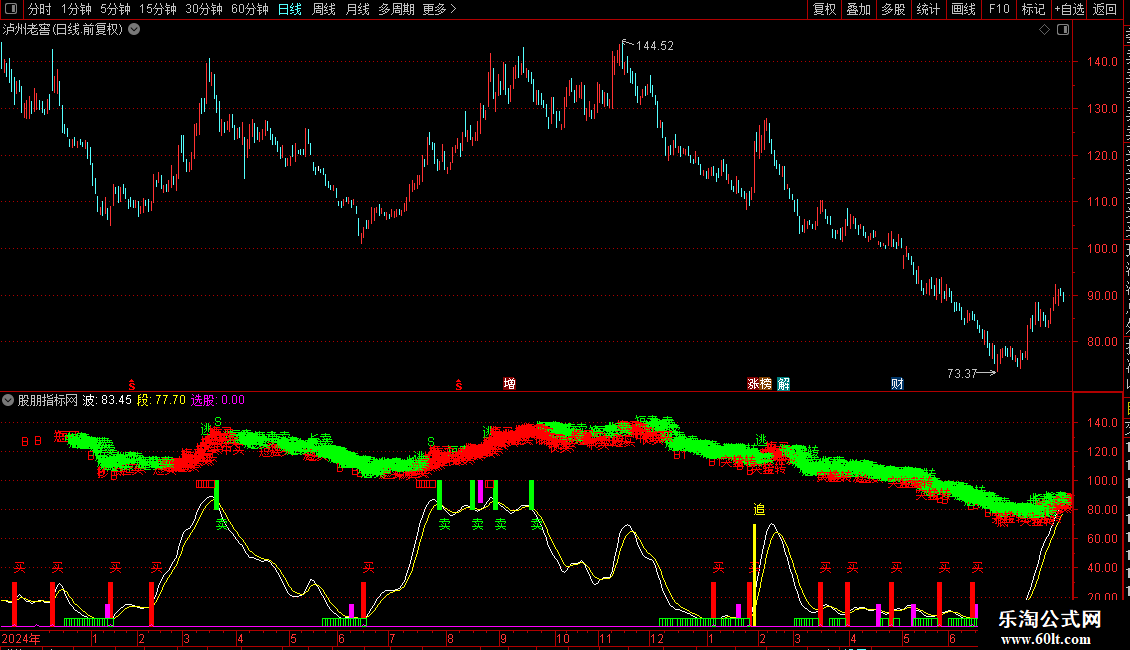Click the 财 financial report marker
This screenshot has height=650, width=1130.
897,383
